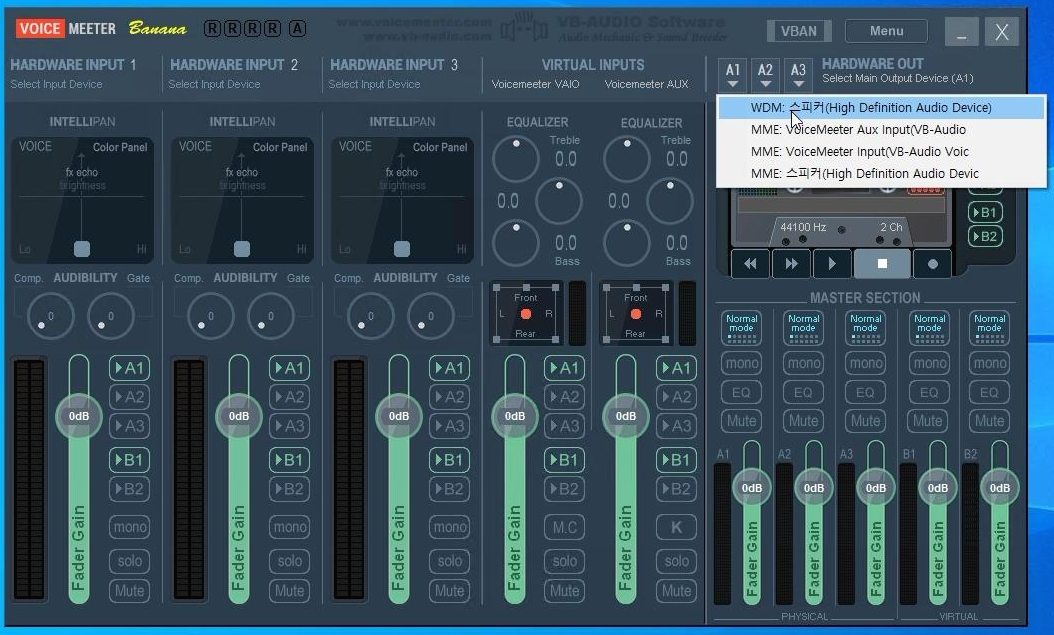Image resolution: width=1054 pixels, height=635 pixels.
Task: Click the cassette fast-forward button
Action: click(x=791, y=263)
